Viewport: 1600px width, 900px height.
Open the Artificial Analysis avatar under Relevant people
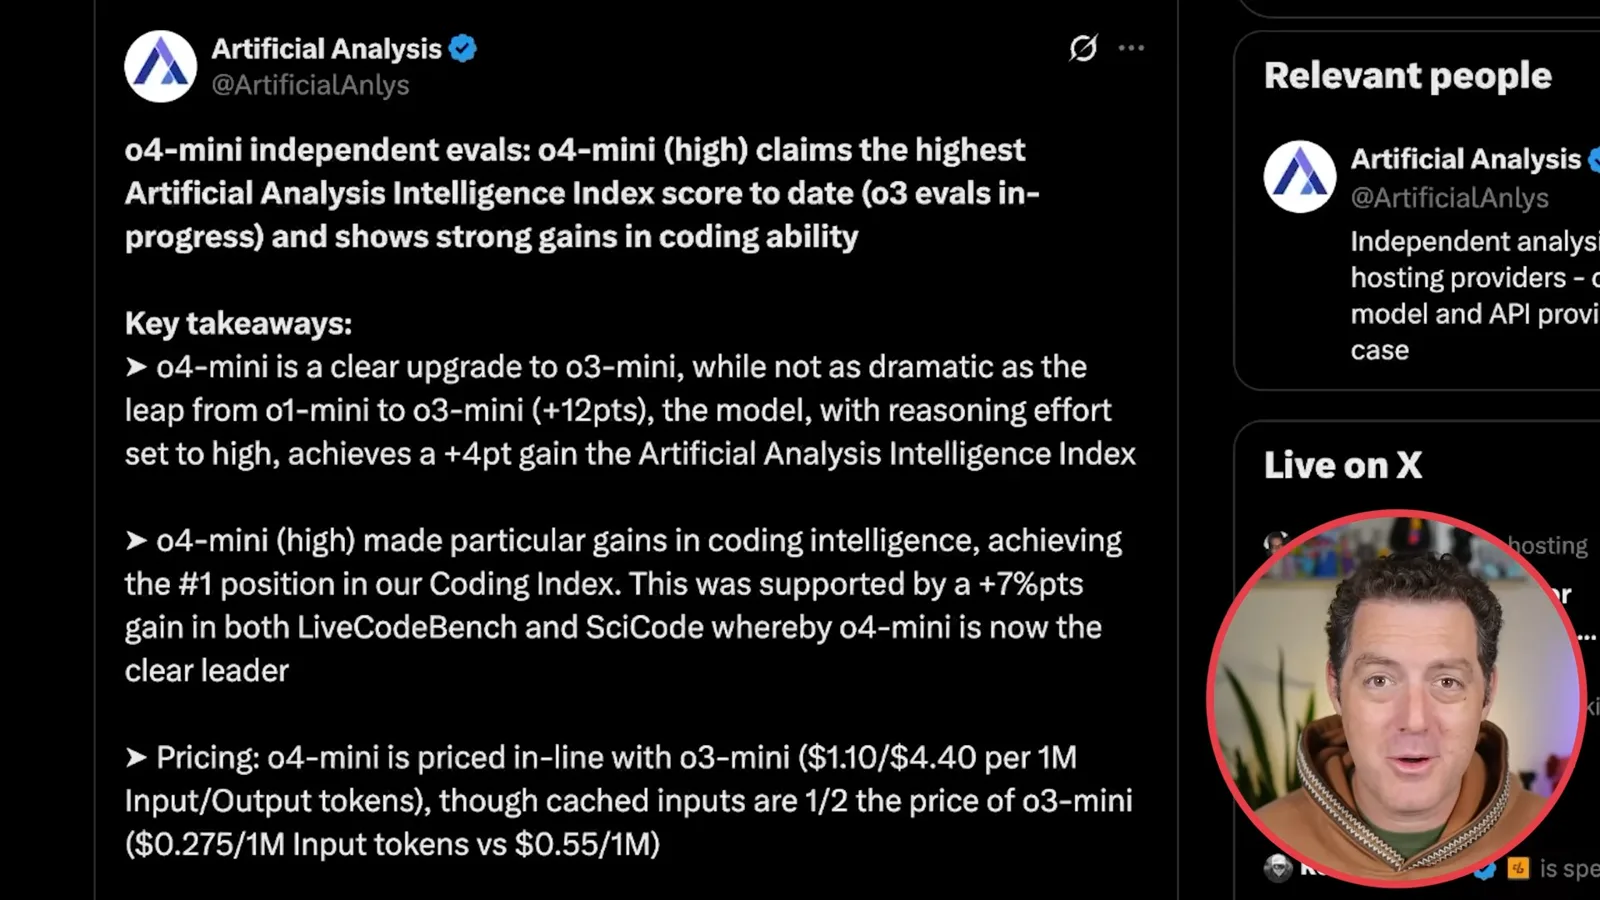tap(1300, 176)
